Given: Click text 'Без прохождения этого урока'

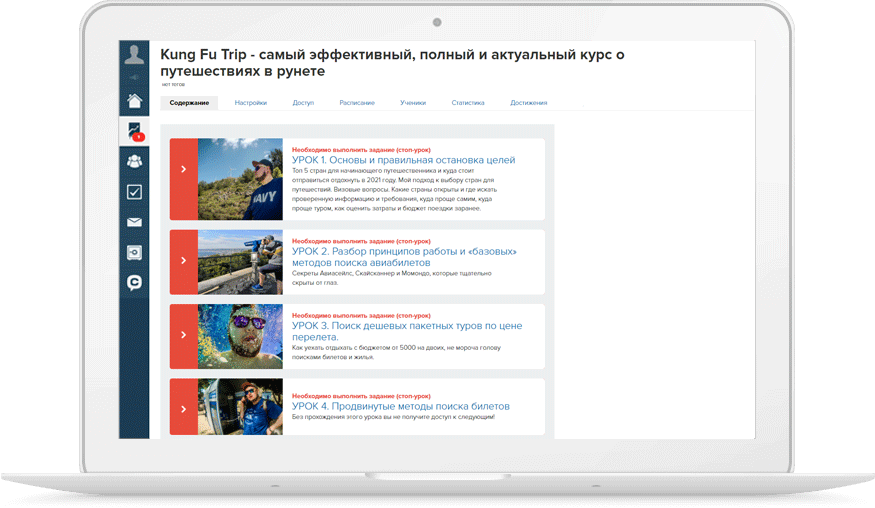Looking at the screenshot, I should pyautogui.click(x=393, y=416).
